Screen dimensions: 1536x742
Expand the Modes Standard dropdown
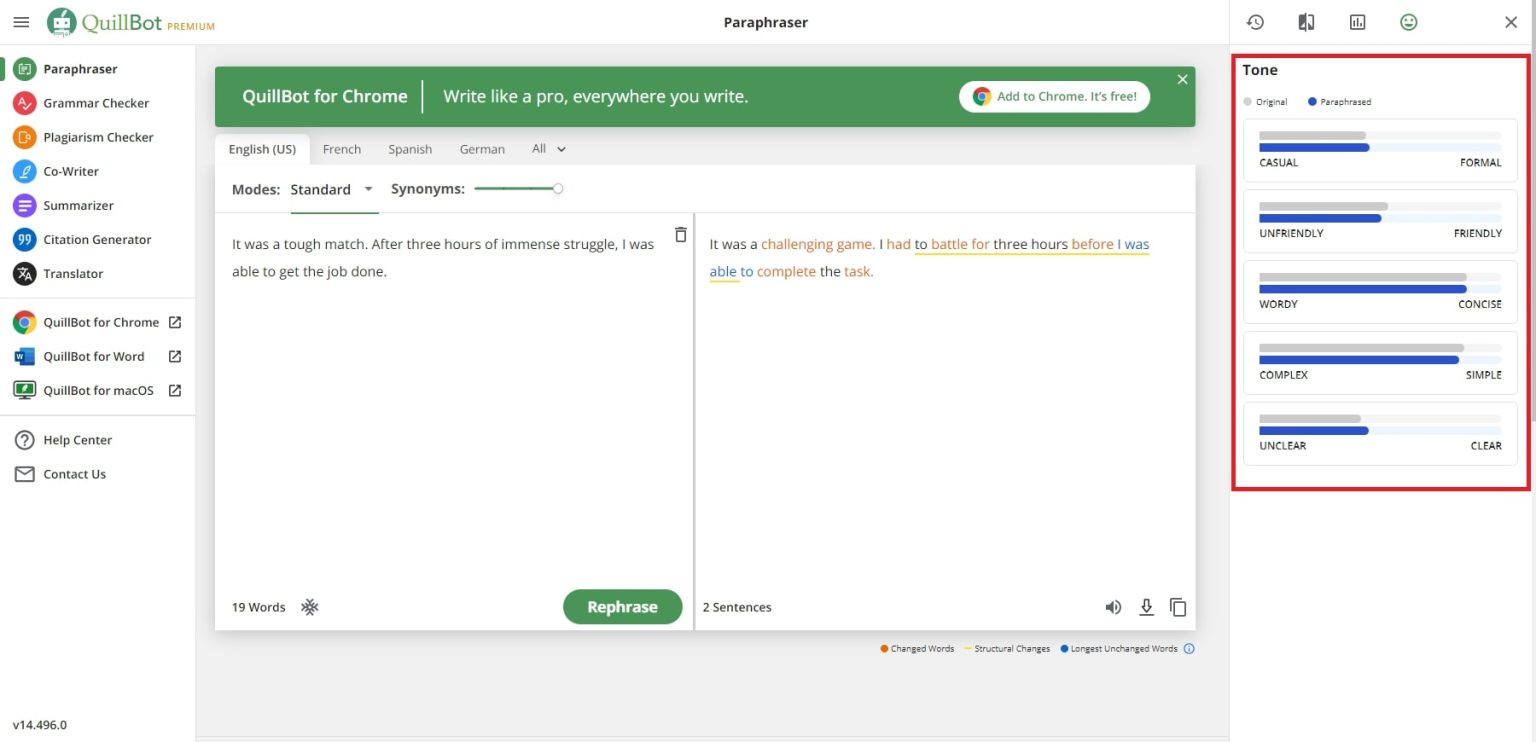pos(332,189)
